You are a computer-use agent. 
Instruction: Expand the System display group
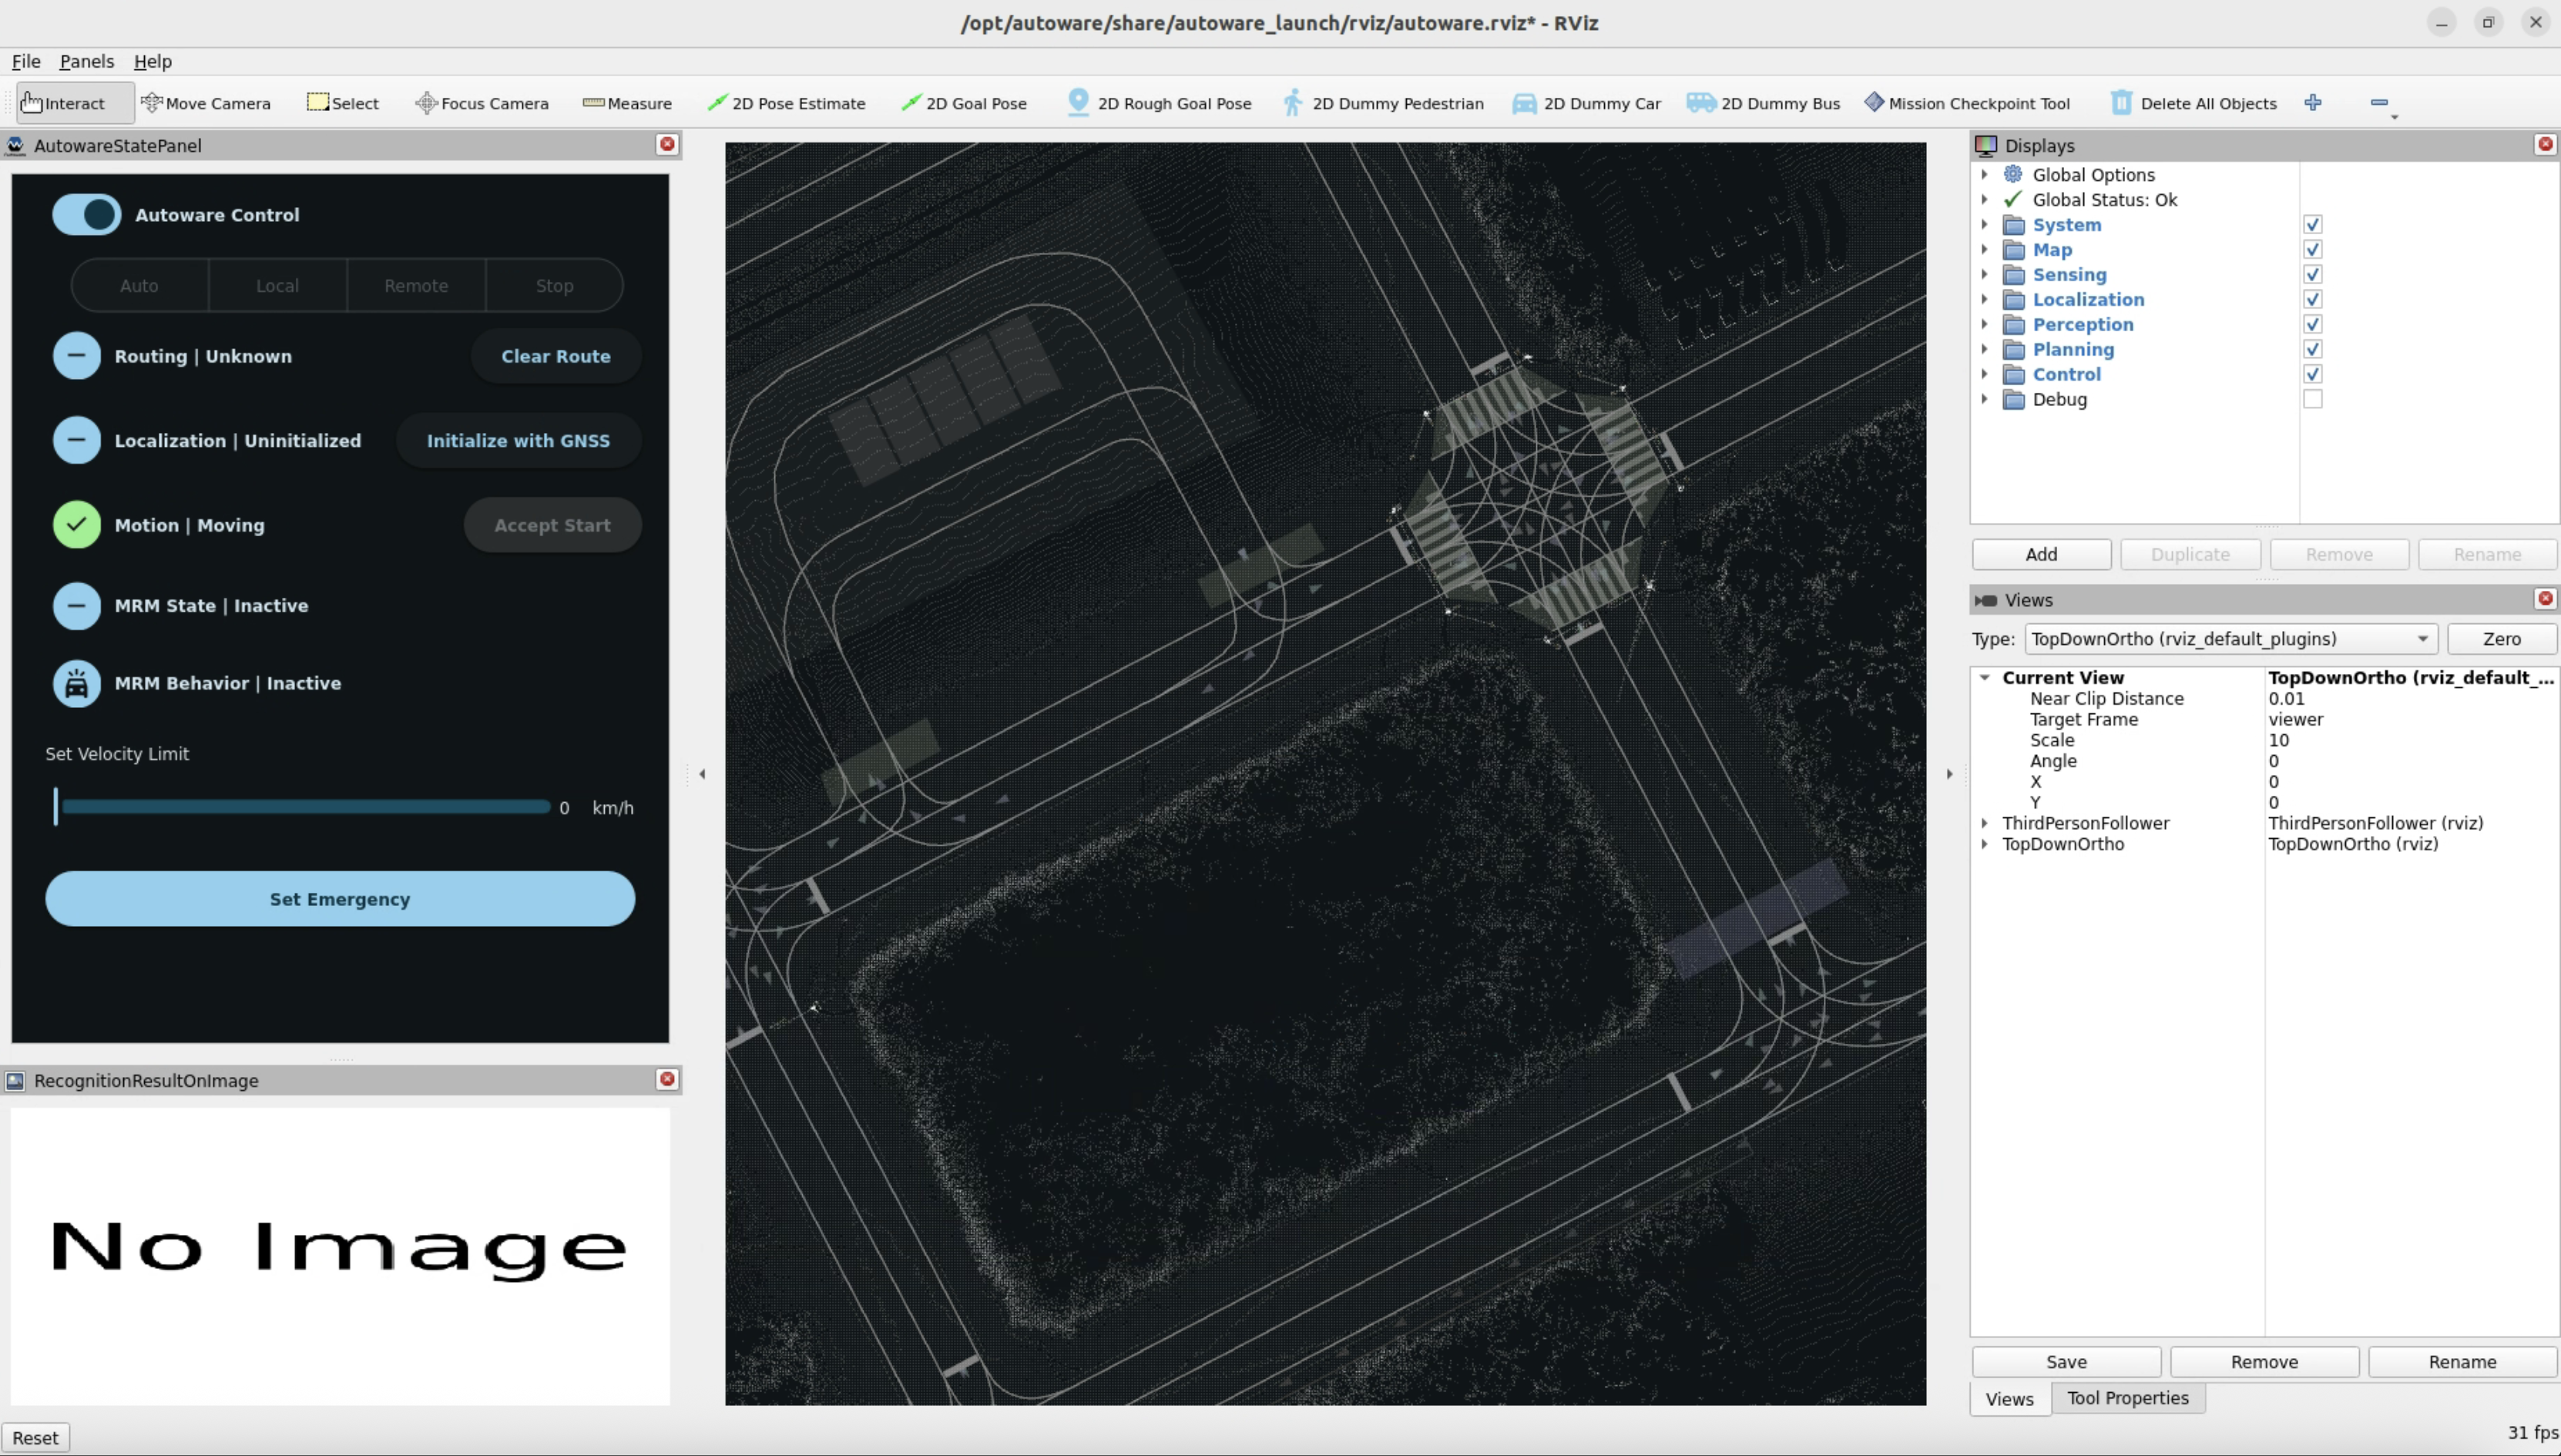(x=1985, y=224)
